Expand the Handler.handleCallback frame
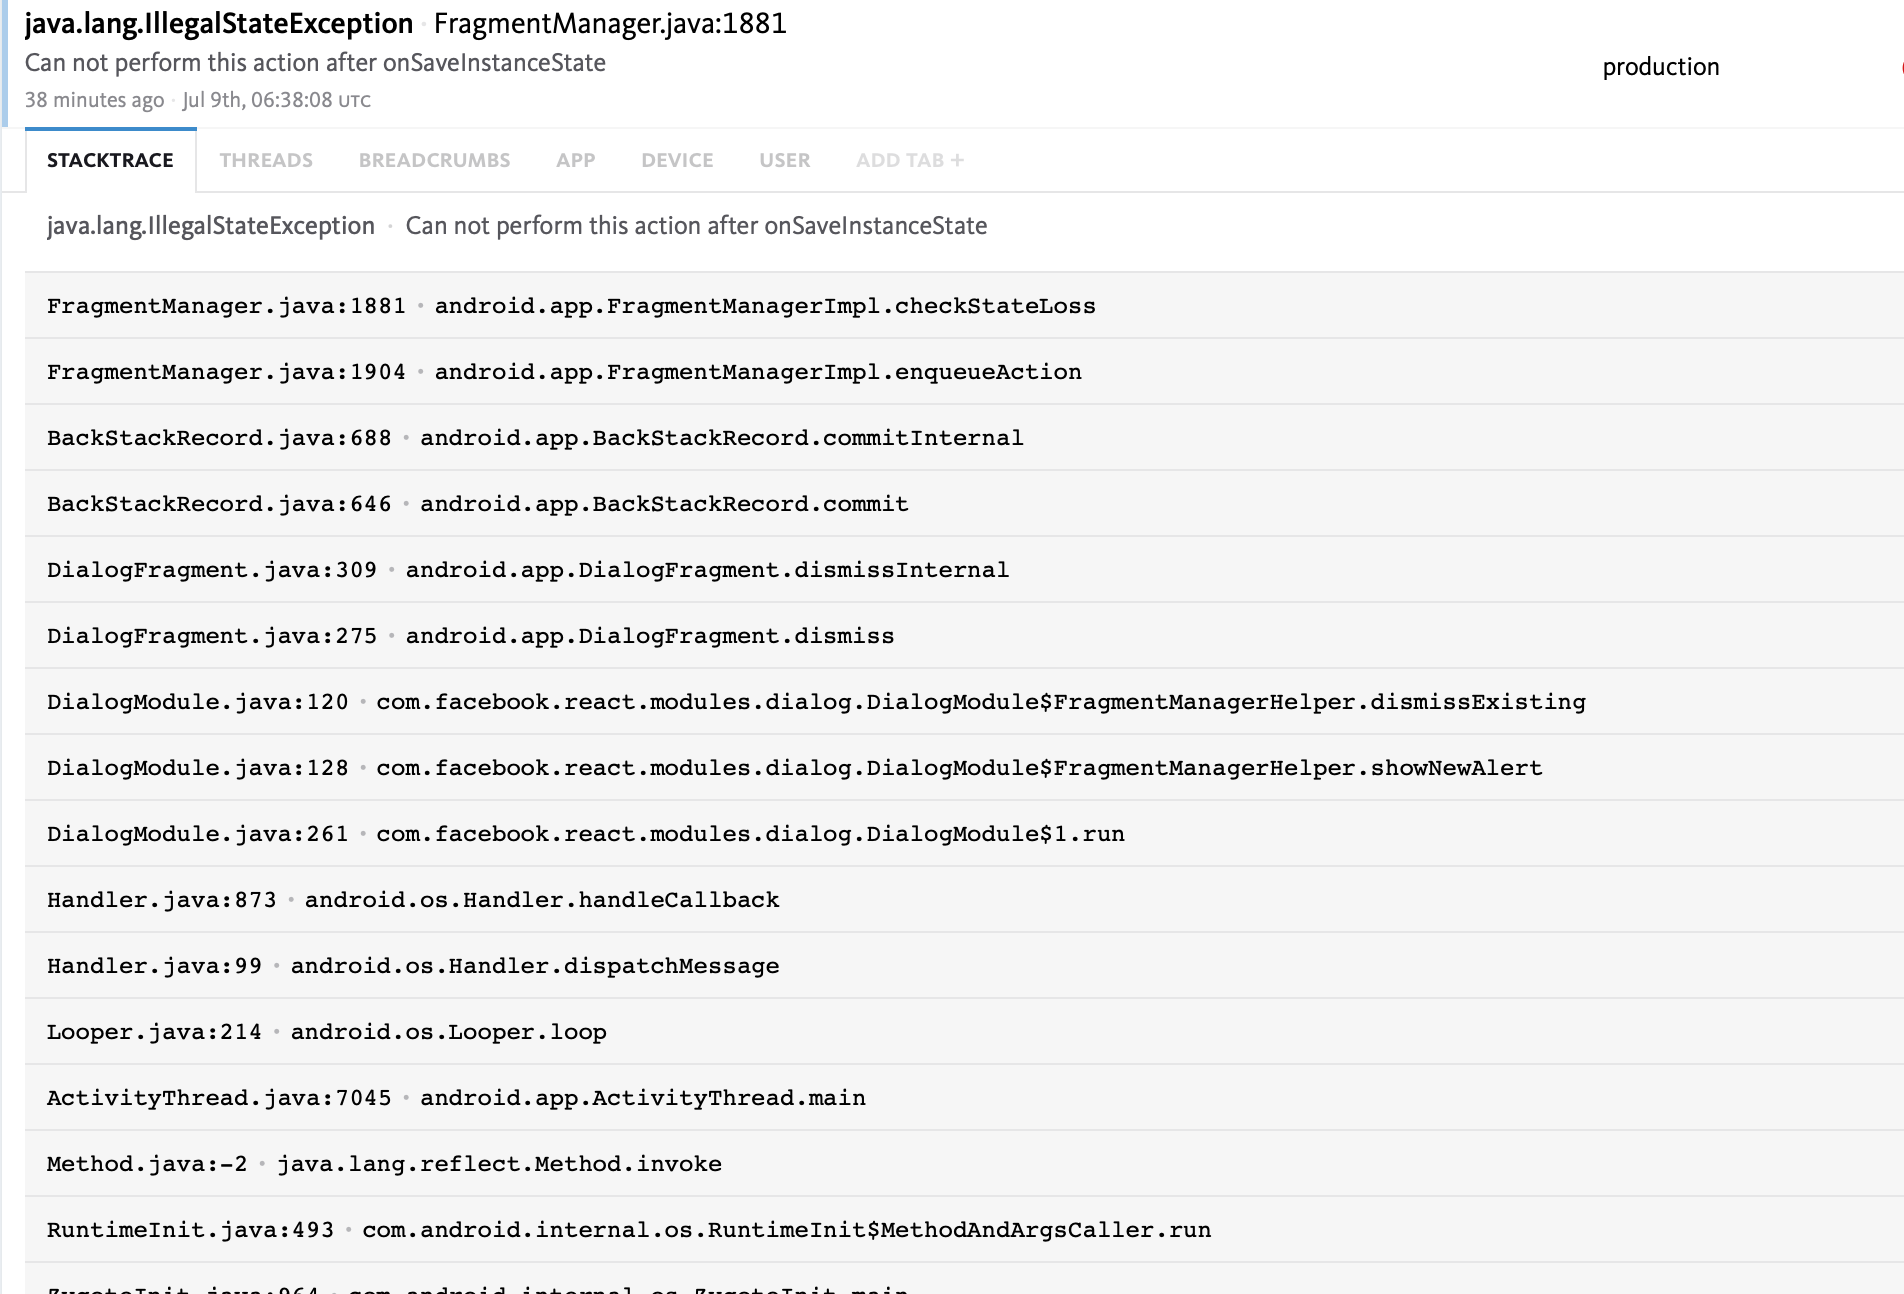 412,899
